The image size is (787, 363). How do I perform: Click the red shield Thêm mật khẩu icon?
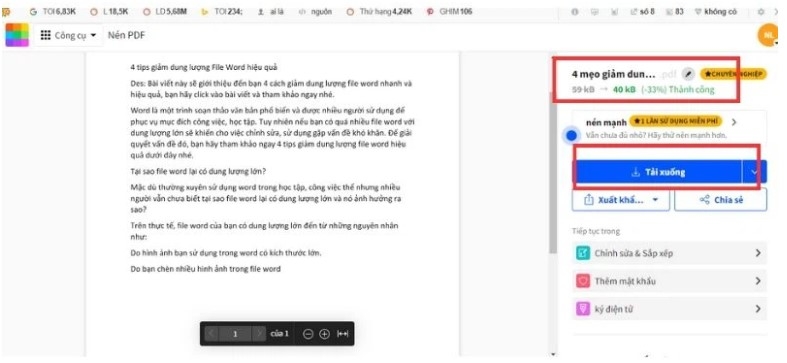583,281
